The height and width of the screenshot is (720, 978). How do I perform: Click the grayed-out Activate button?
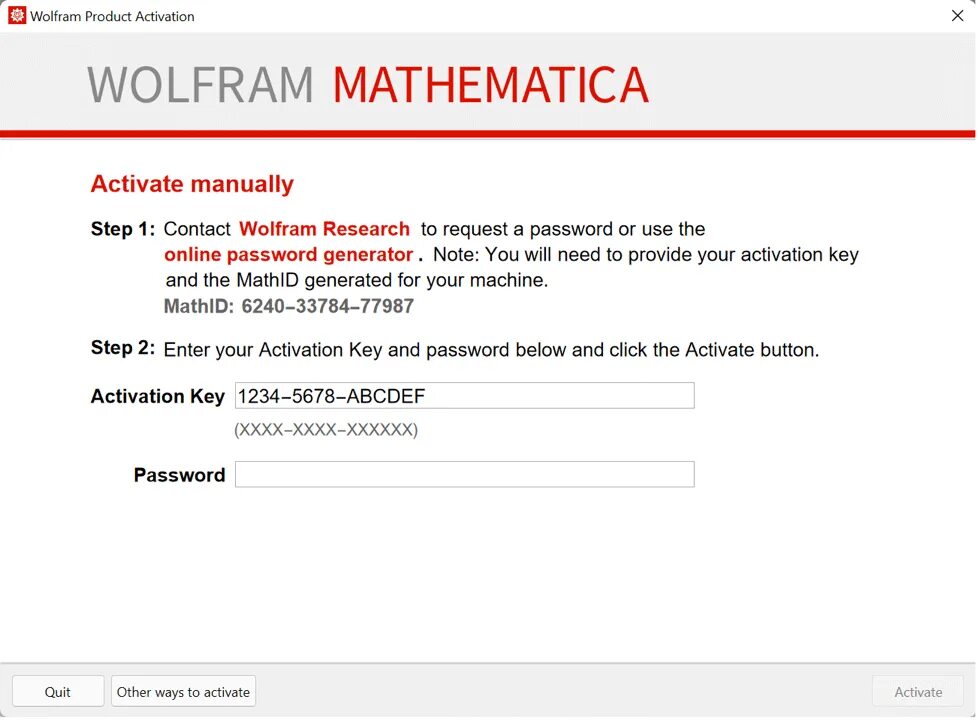(x=918, y=691)
